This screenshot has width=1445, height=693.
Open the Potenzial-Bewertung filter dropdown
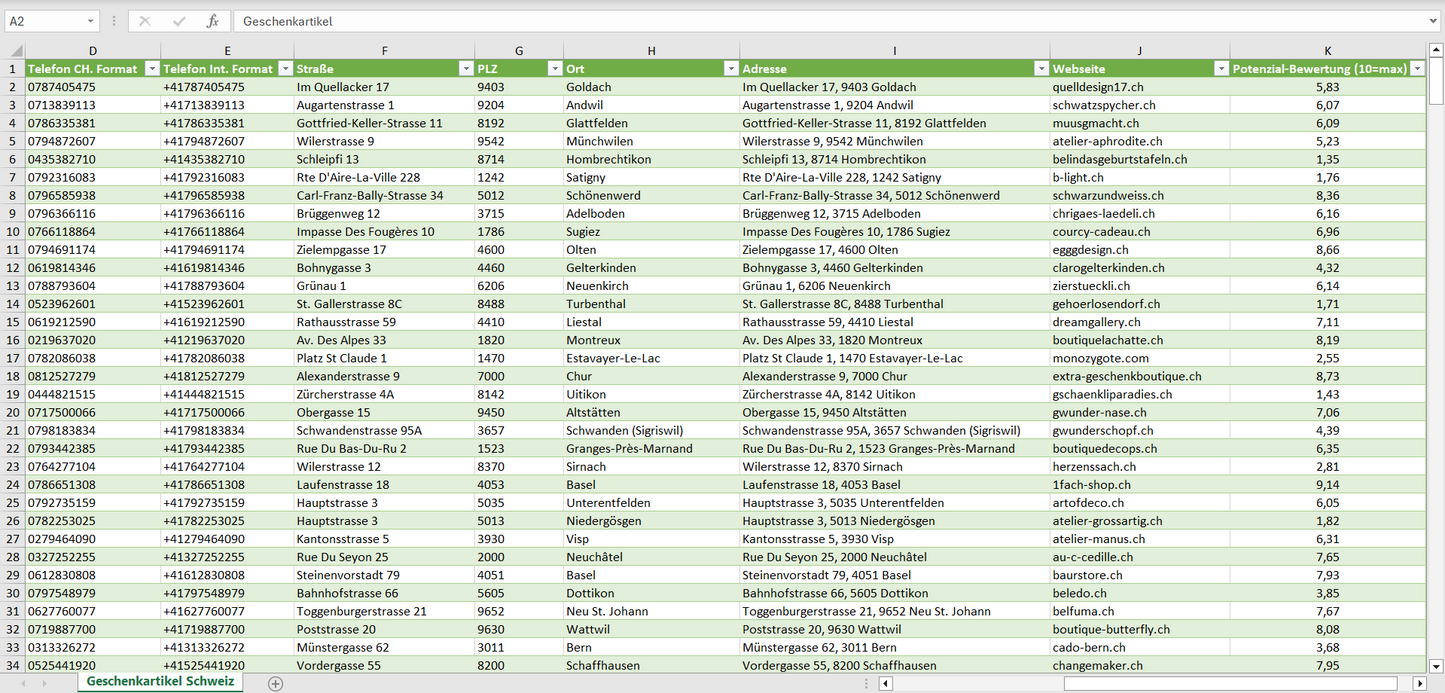pos(1416,69)
